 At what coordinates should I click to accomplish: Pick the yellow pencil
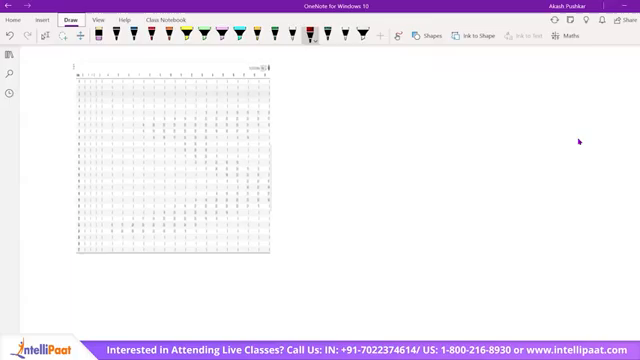click(x=257, y=34)
